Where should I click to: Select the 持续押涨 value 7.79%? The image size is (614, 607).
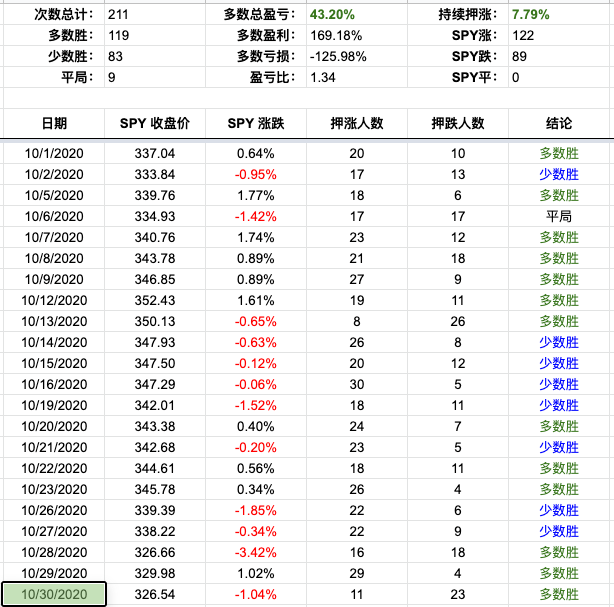coord(531,14)
